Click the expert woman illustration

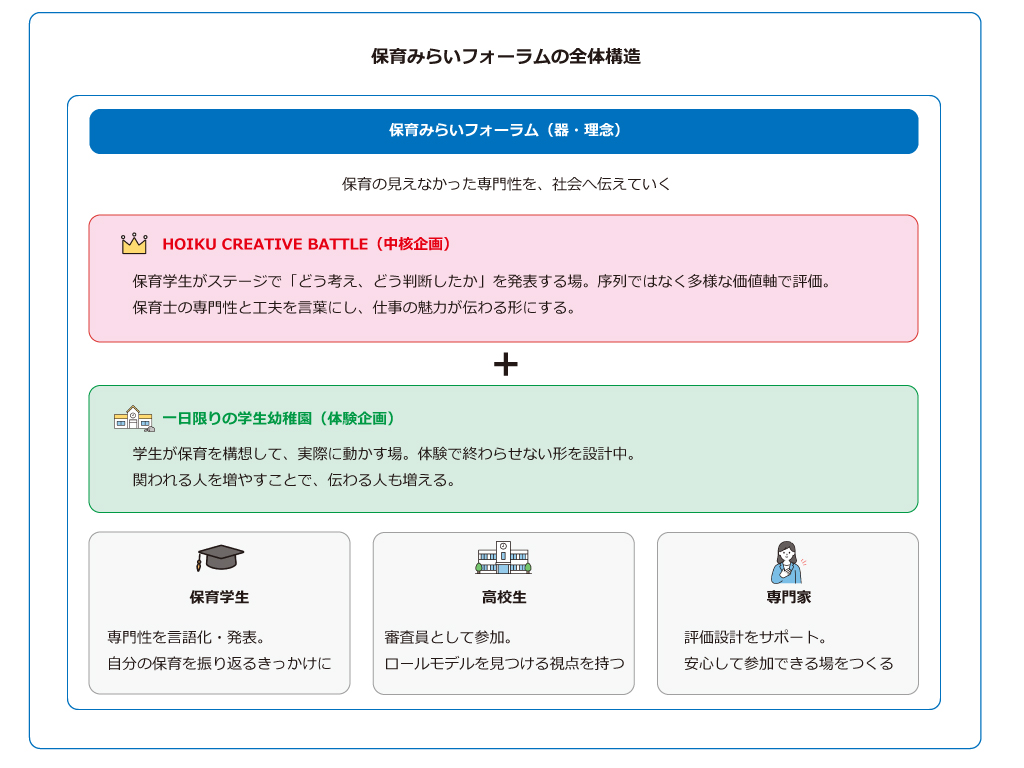point(787,562)
